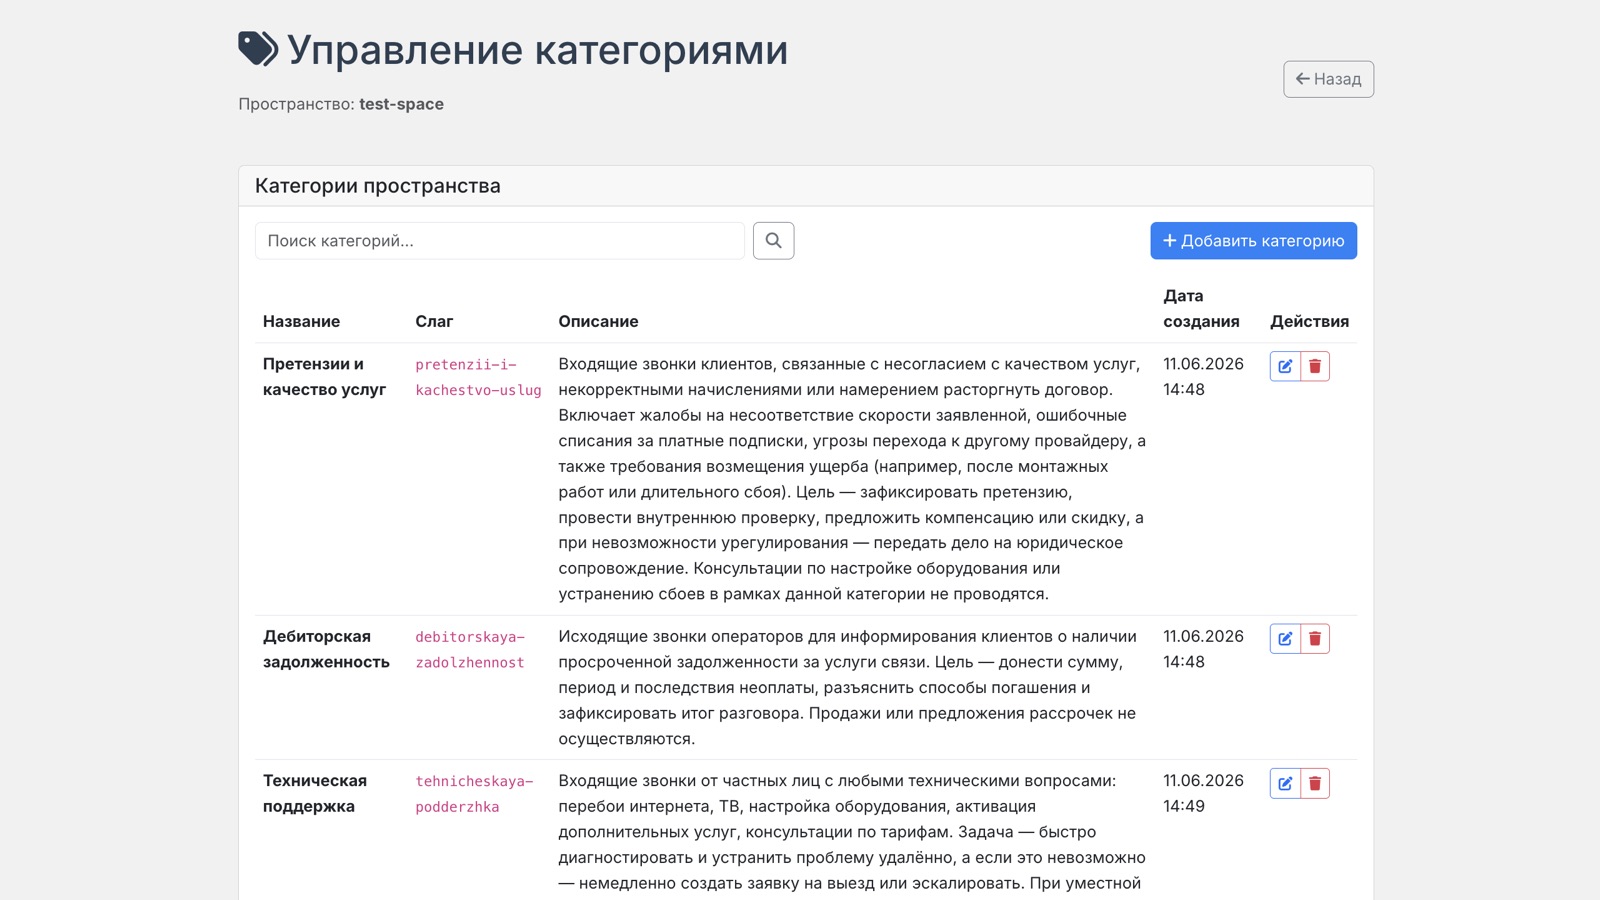The height and width of the screenshot is (900, 1600).
Task: Go back with the Назад button
Action: (x=1328, y=79)
